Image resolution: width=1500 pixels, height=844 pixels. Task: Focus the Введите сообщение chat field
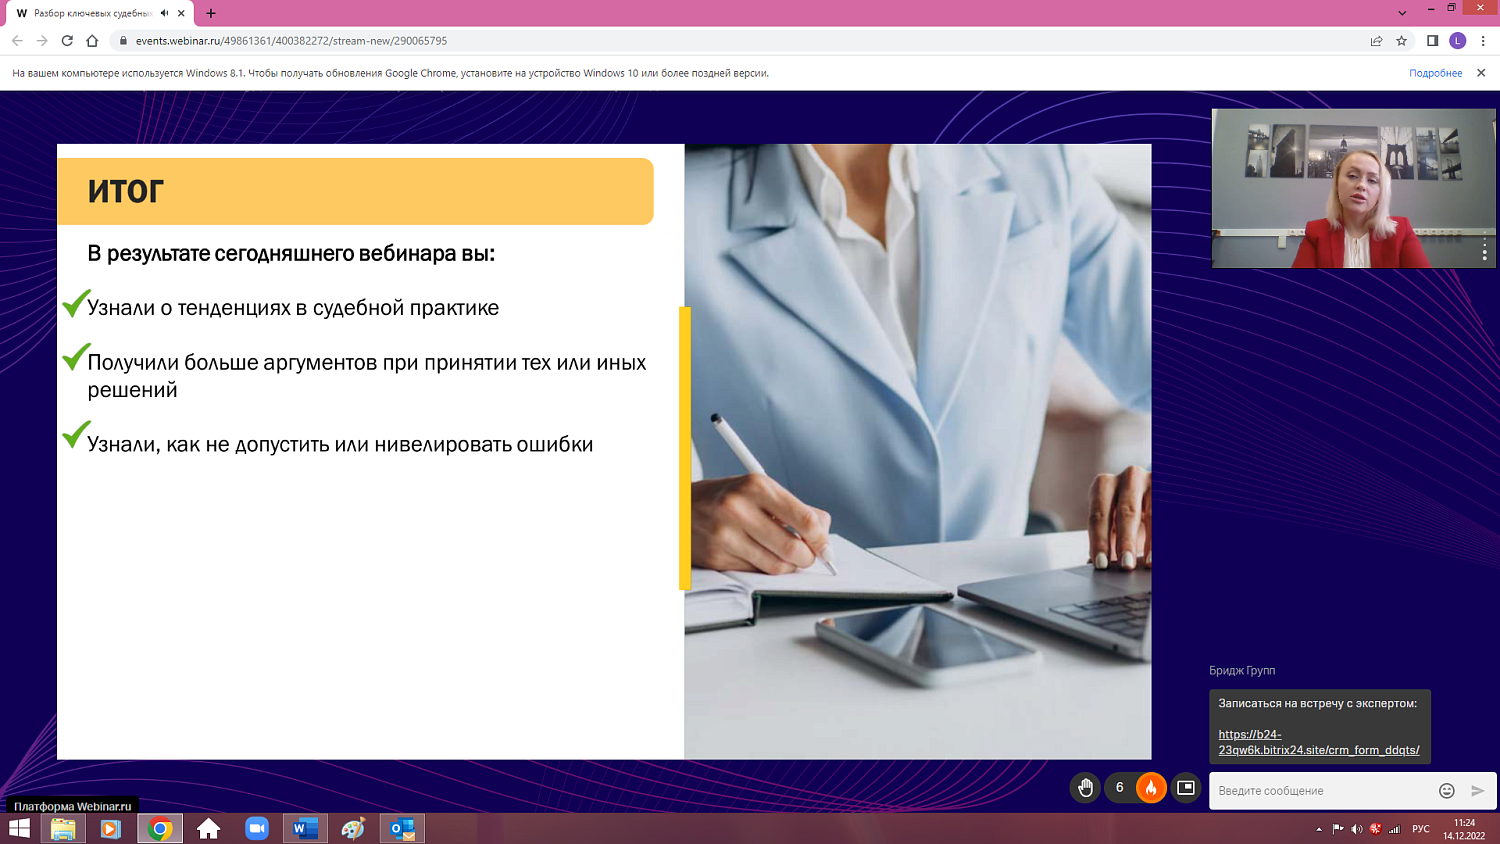point(1320,791)
